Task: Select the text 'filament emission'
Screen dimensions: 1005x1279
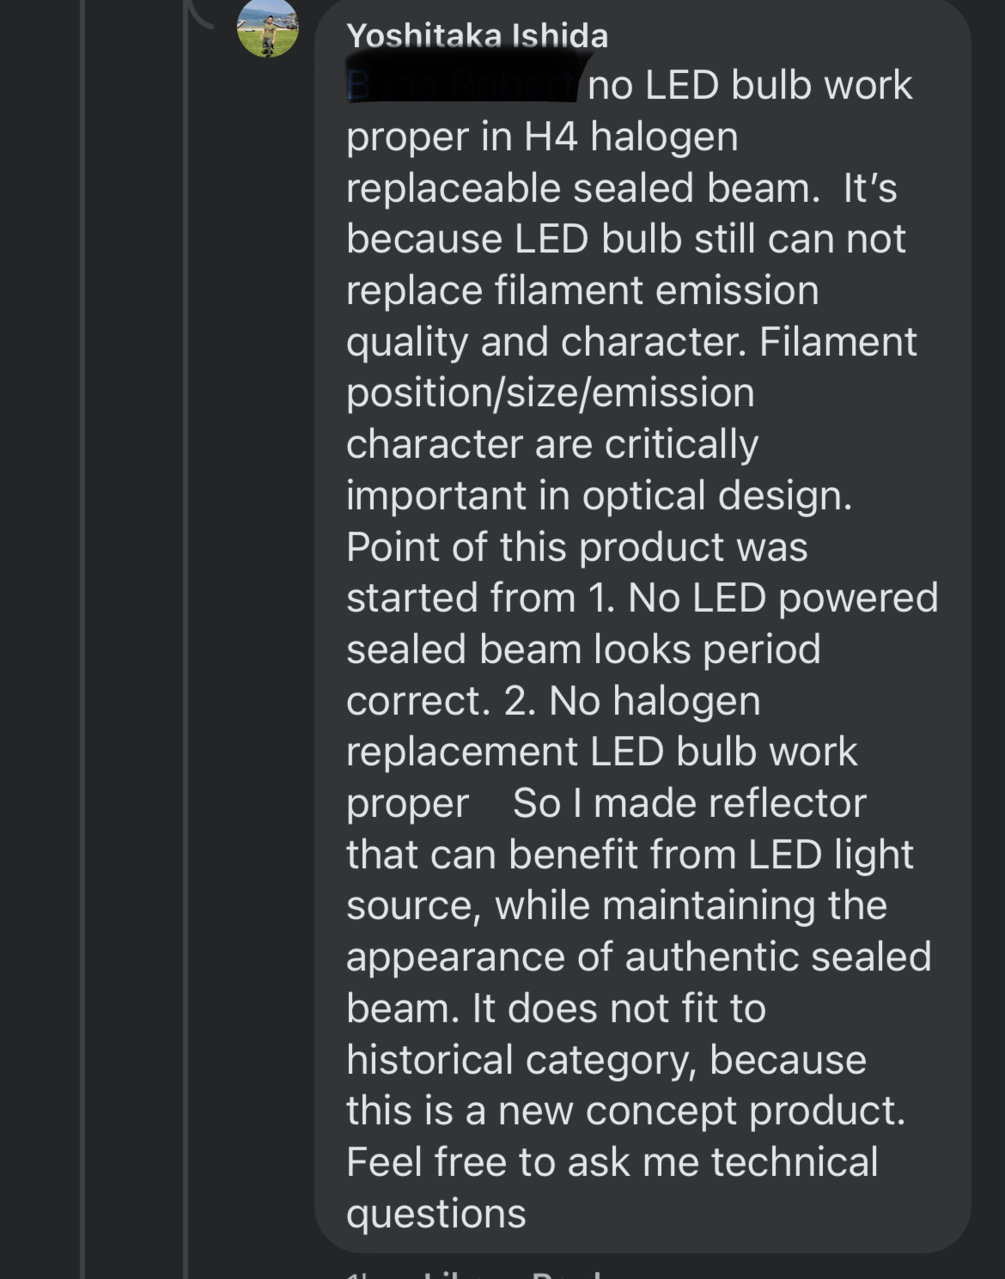Action: click(x=657, y=290)
